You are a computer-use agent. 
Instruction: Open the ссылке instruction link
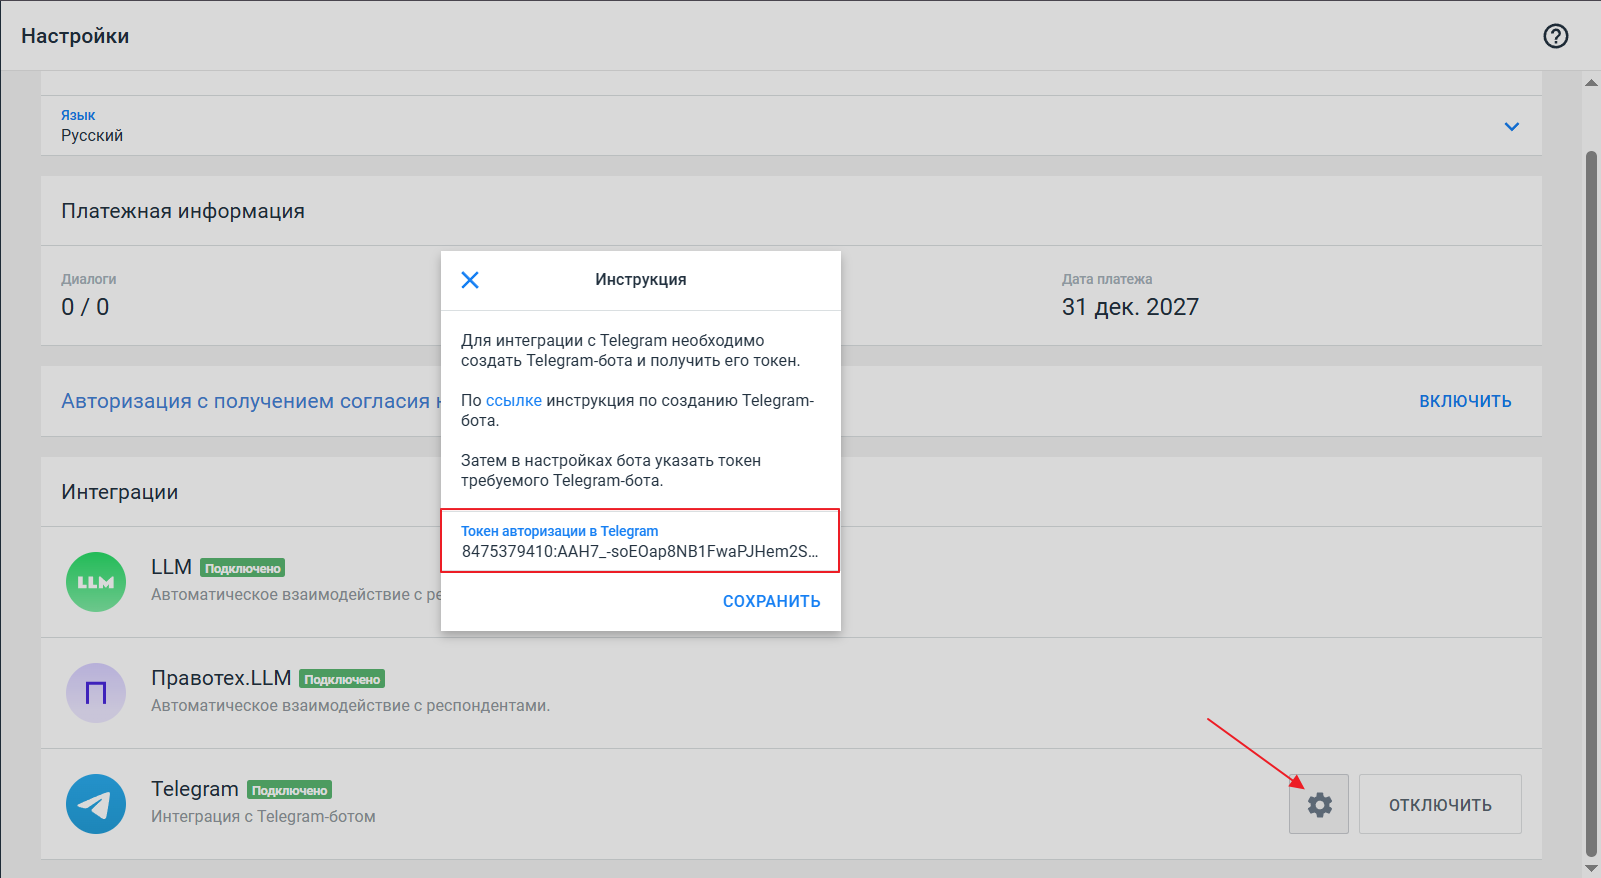[513, 401]
